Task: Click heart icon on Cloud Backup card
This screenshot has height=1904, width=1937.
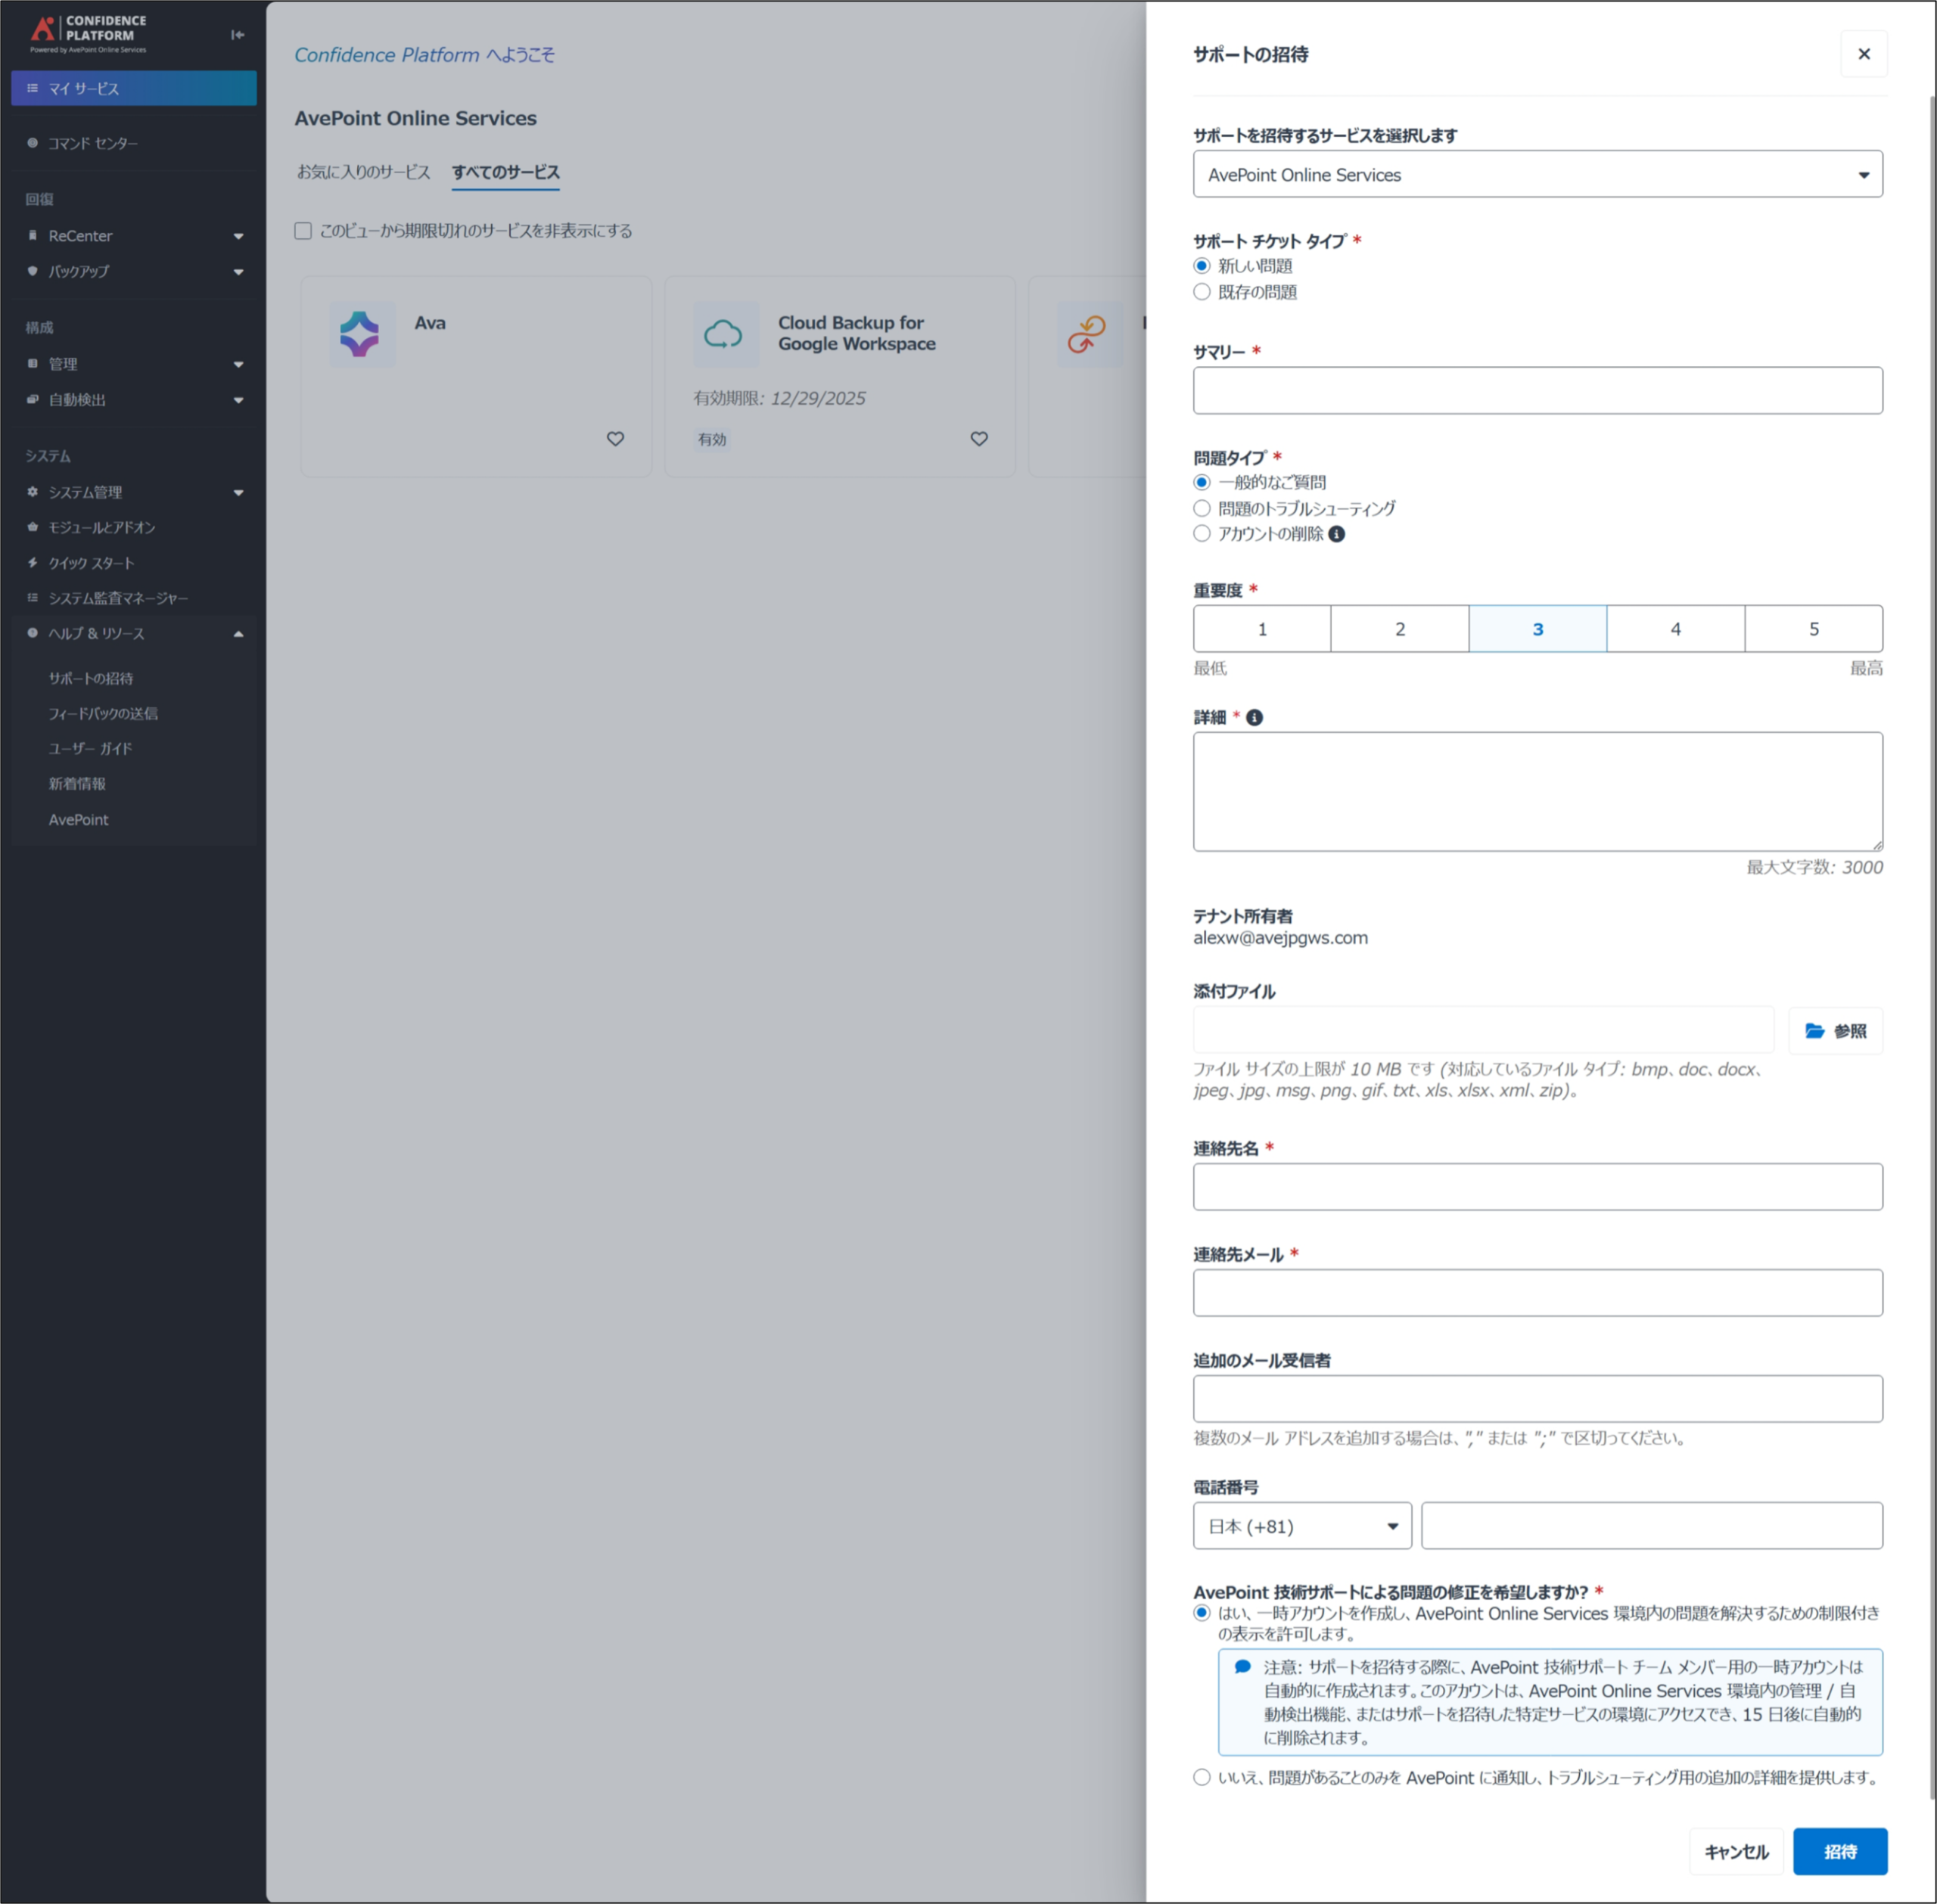Action: click(x=979, y=439)
